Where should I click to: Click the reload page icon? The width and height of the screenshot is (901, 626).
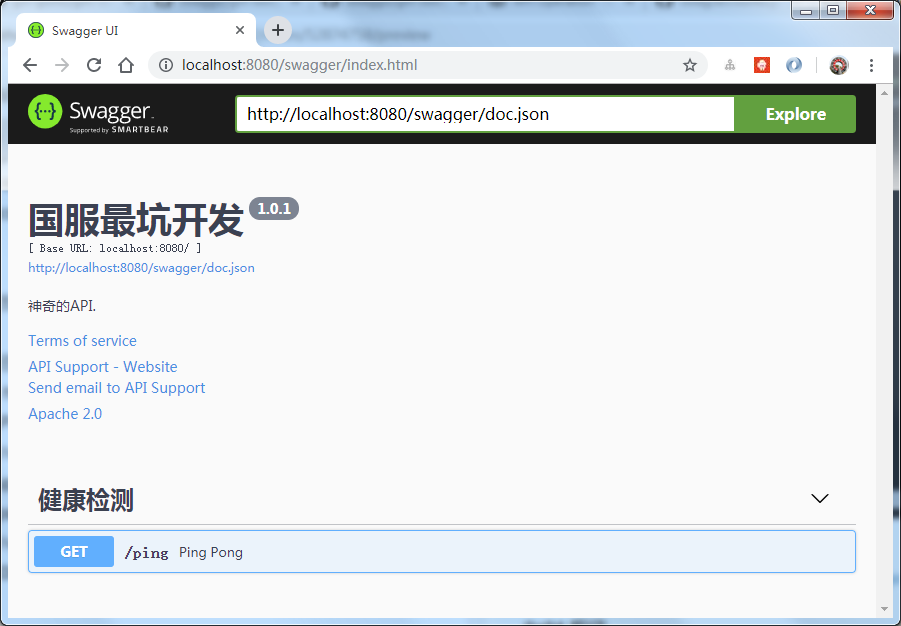(x=93, y=64)
